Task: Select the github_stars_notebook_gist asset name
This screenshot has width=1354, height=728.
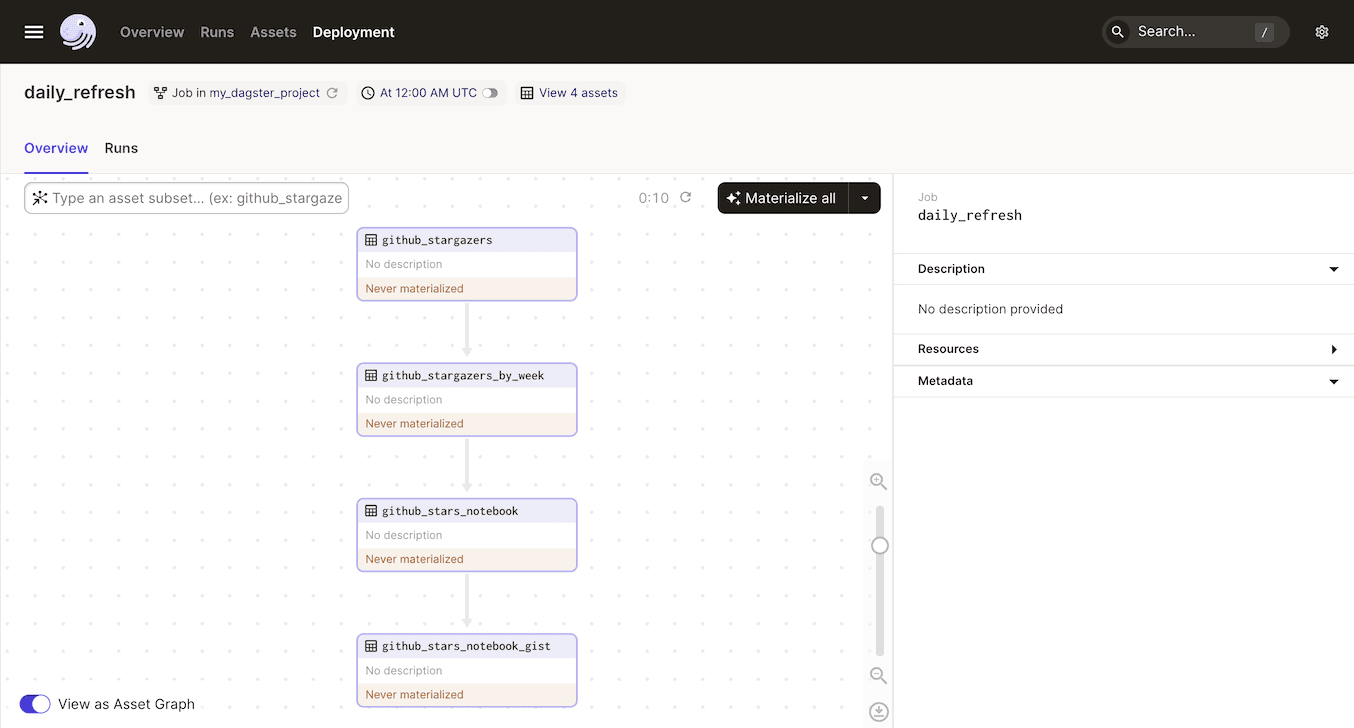Action: point(466,646)
